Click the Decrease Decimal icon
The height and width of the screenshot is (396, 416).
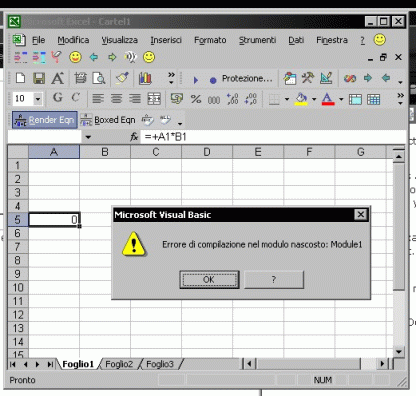coord(250,99)
